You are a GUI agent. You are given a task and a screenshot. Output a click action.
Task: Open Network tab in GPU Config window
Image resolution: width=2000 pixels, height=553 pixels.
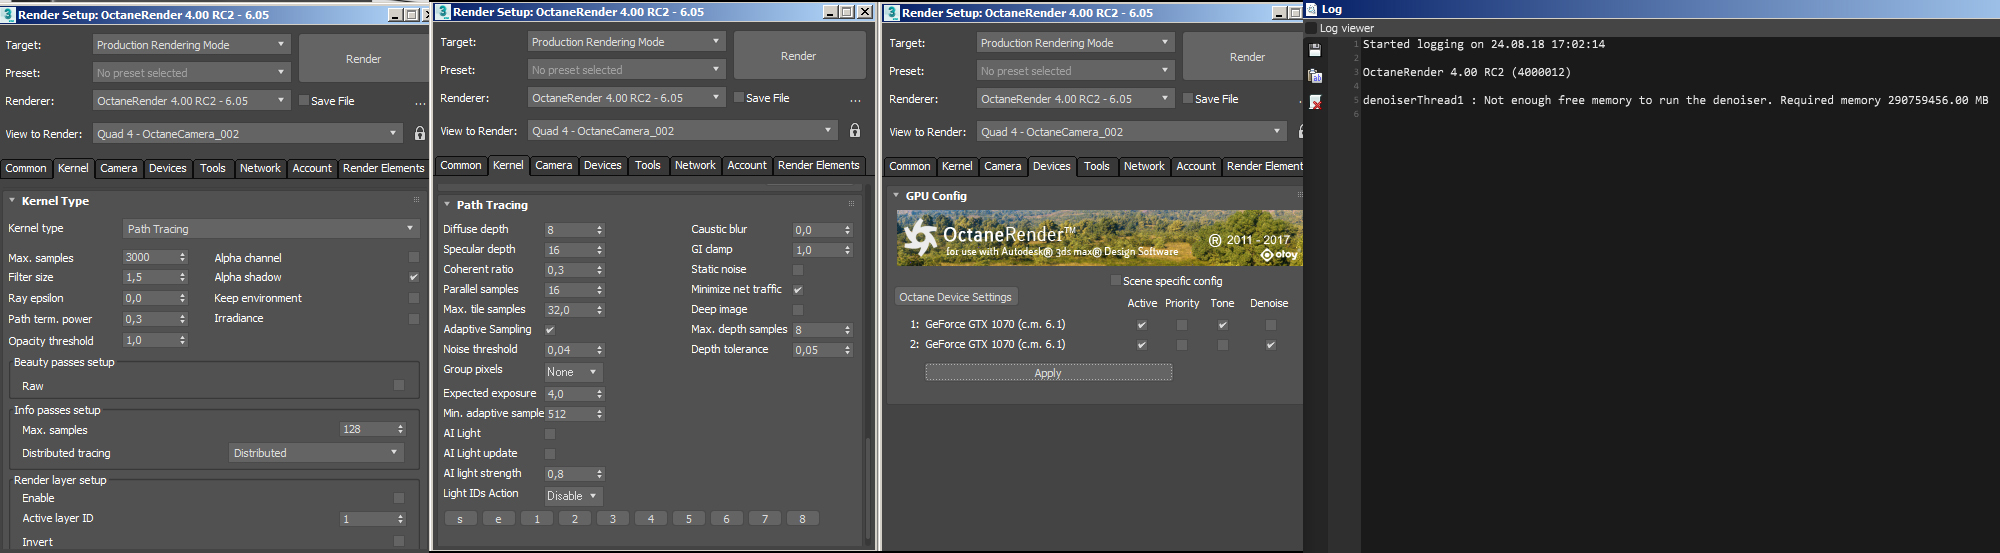[1144, 166]
